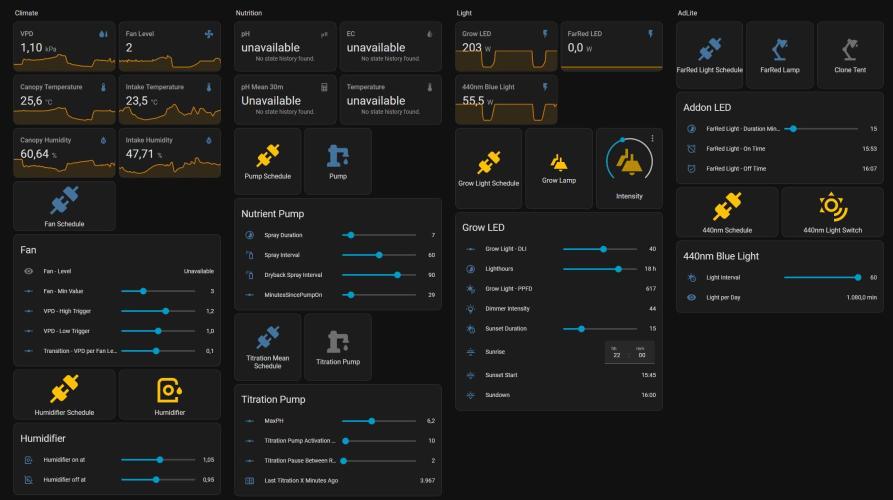Adjust the Fan - Min Value slider

point(158,291)
